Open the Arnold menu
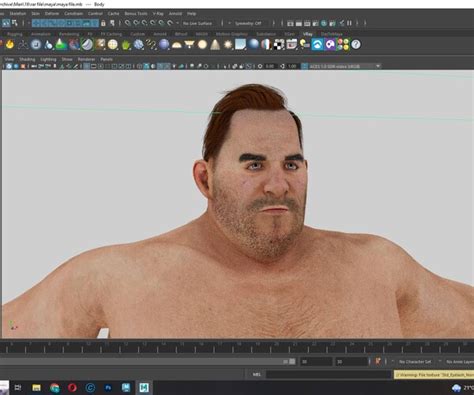The height and width of the screenshot is (395, 474). [175, 14]
